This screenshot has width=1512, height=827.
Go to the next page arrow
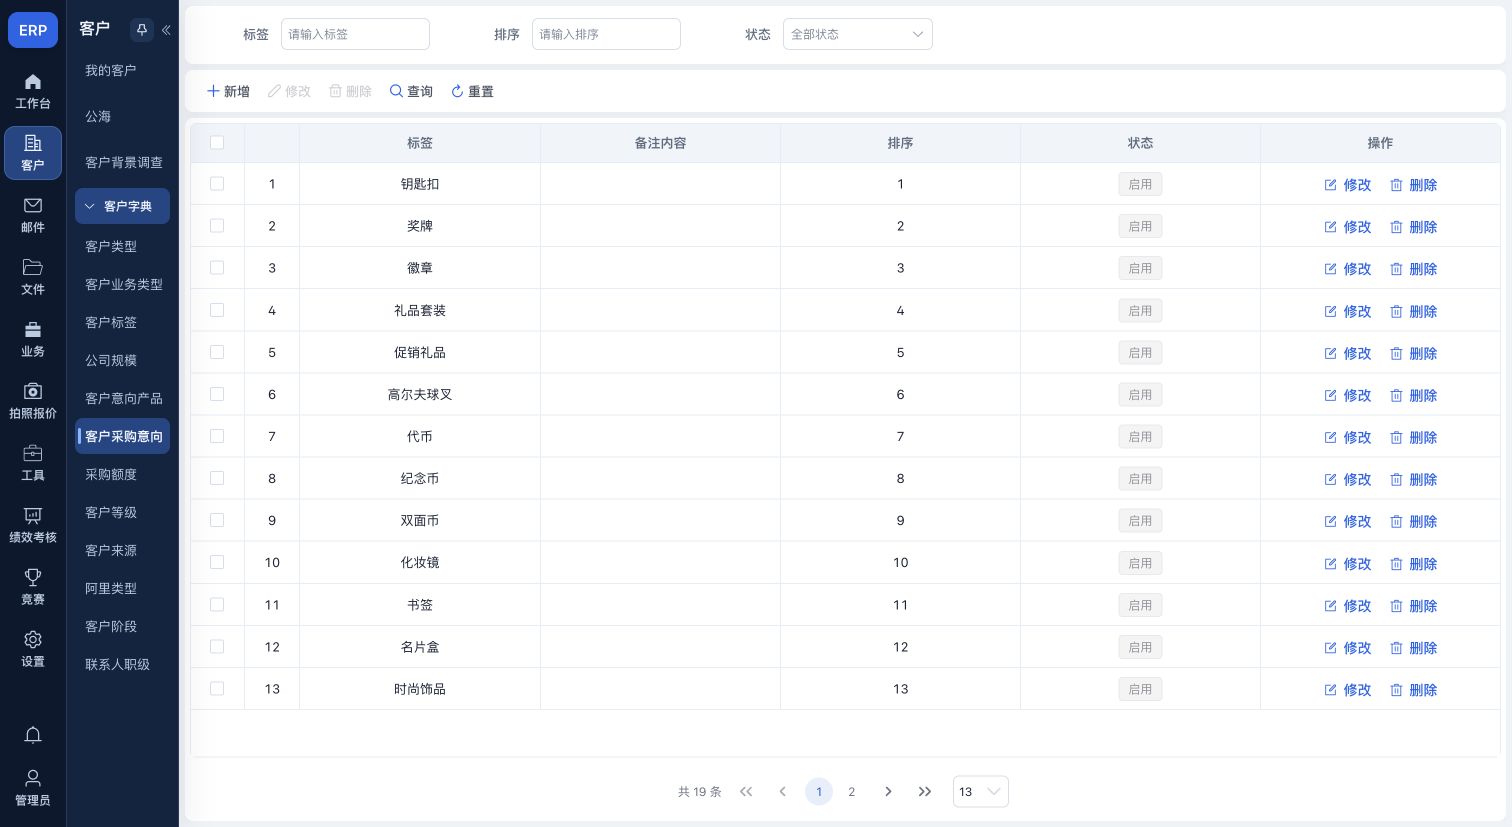coord(888,791)
